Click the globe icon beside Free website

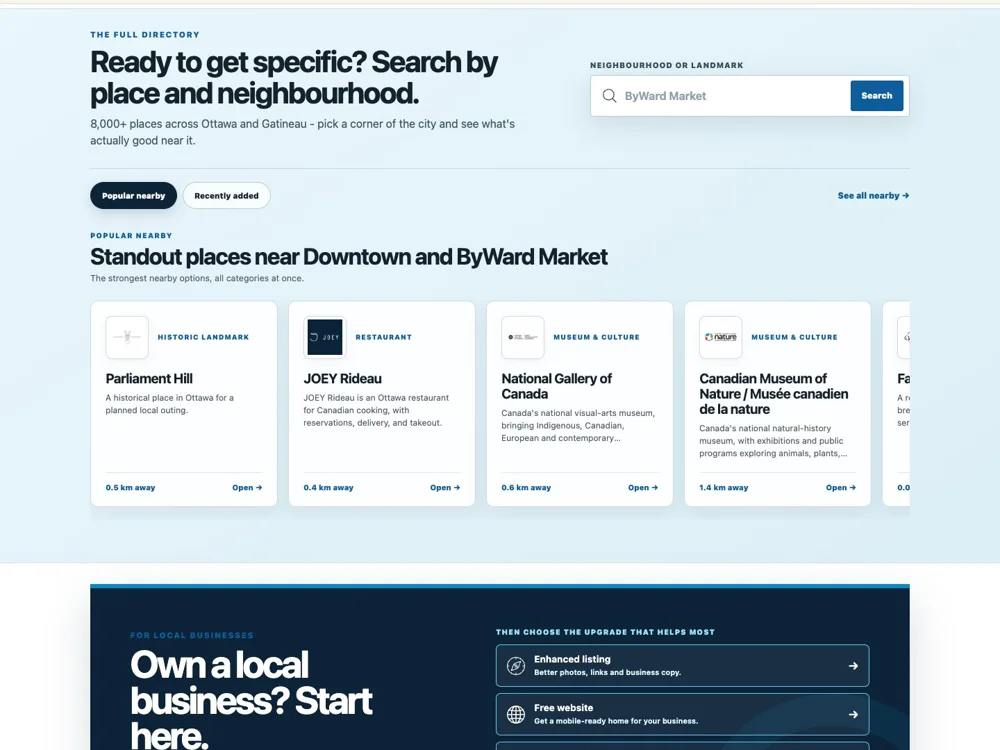[515, 714]
